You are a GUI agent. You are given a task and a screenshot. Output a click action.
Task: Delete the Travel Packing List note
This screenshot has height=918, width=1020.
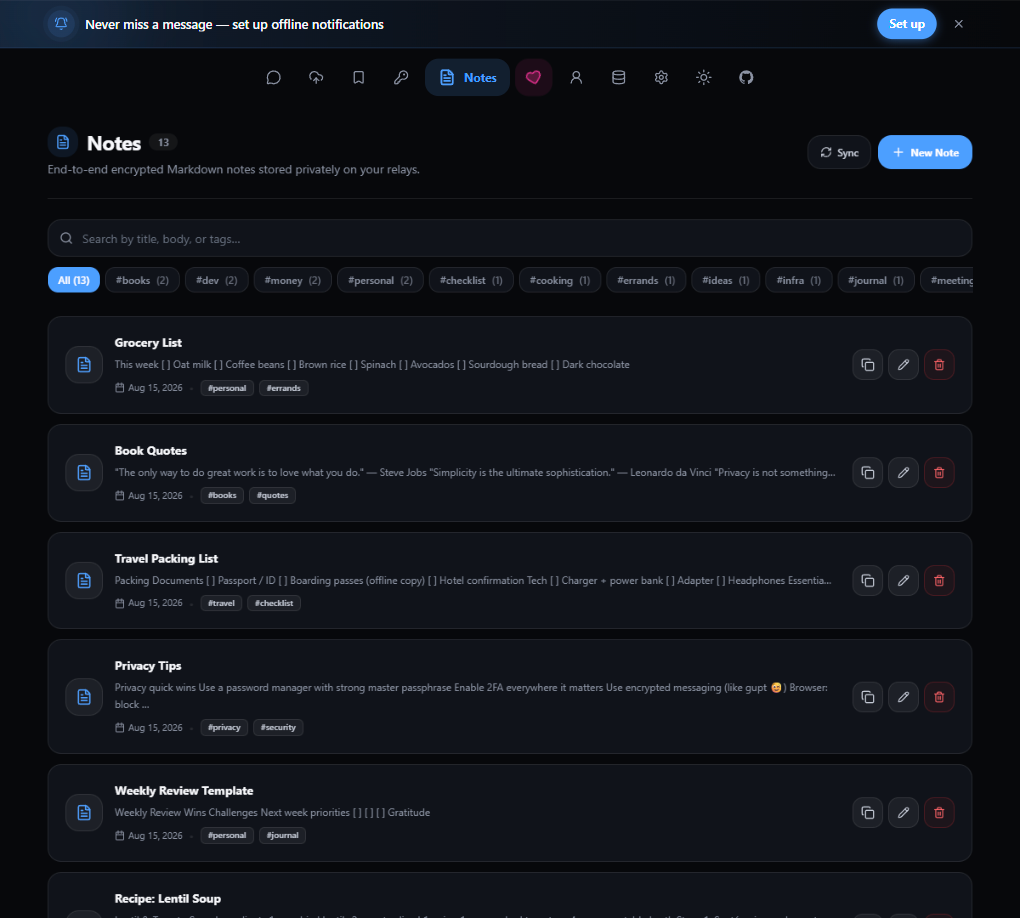[939, 580]
